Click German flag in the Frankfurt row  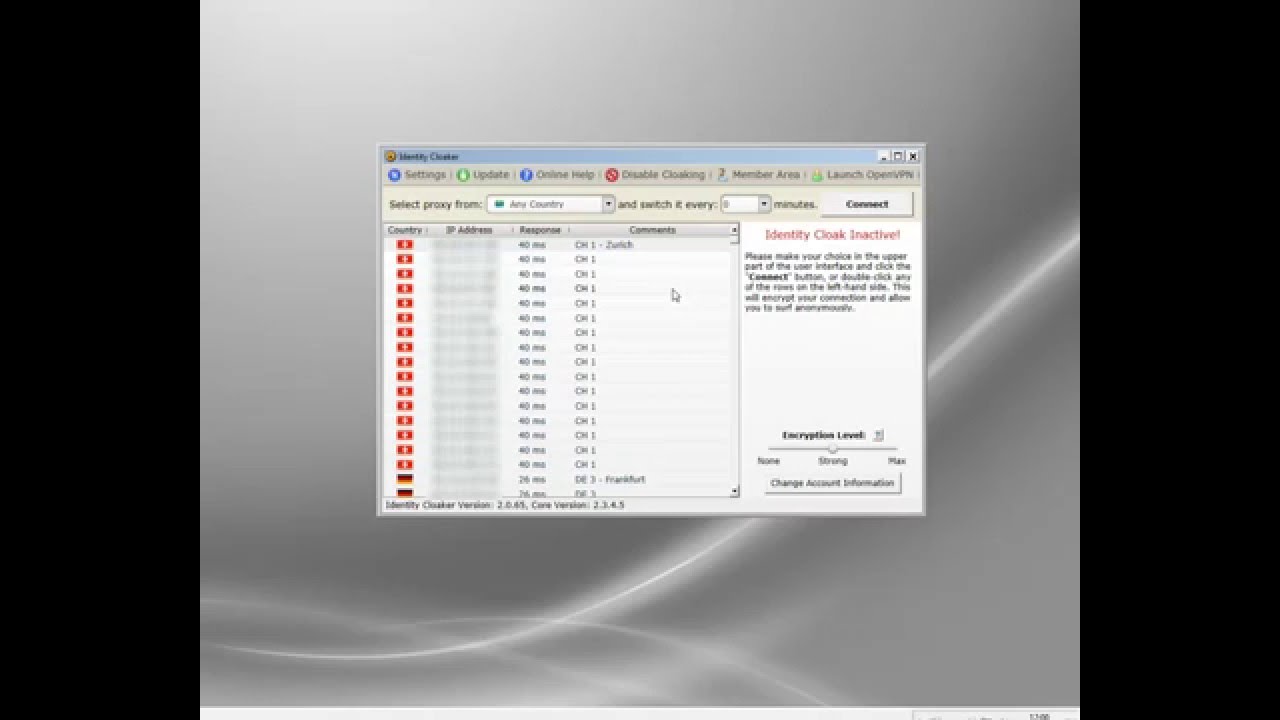405,480
